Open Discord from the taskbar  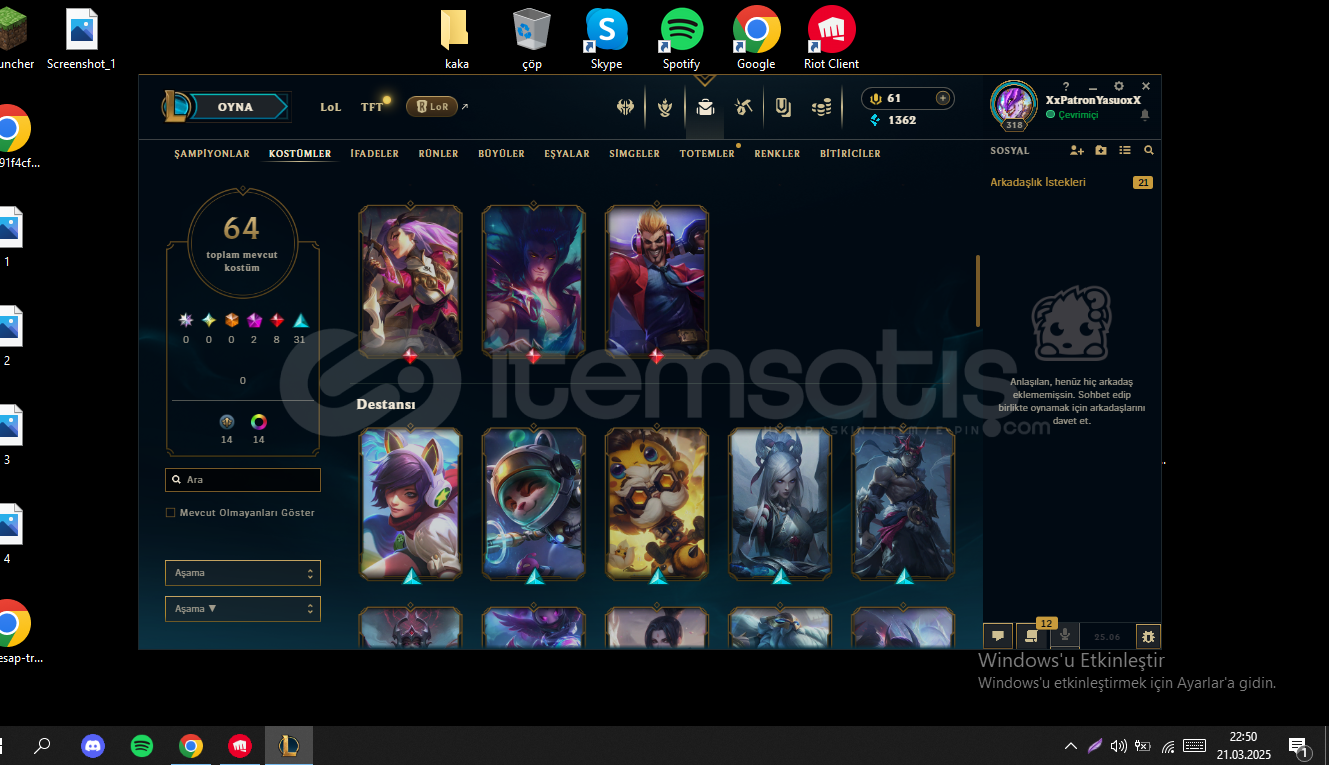[x=93, y=746]
